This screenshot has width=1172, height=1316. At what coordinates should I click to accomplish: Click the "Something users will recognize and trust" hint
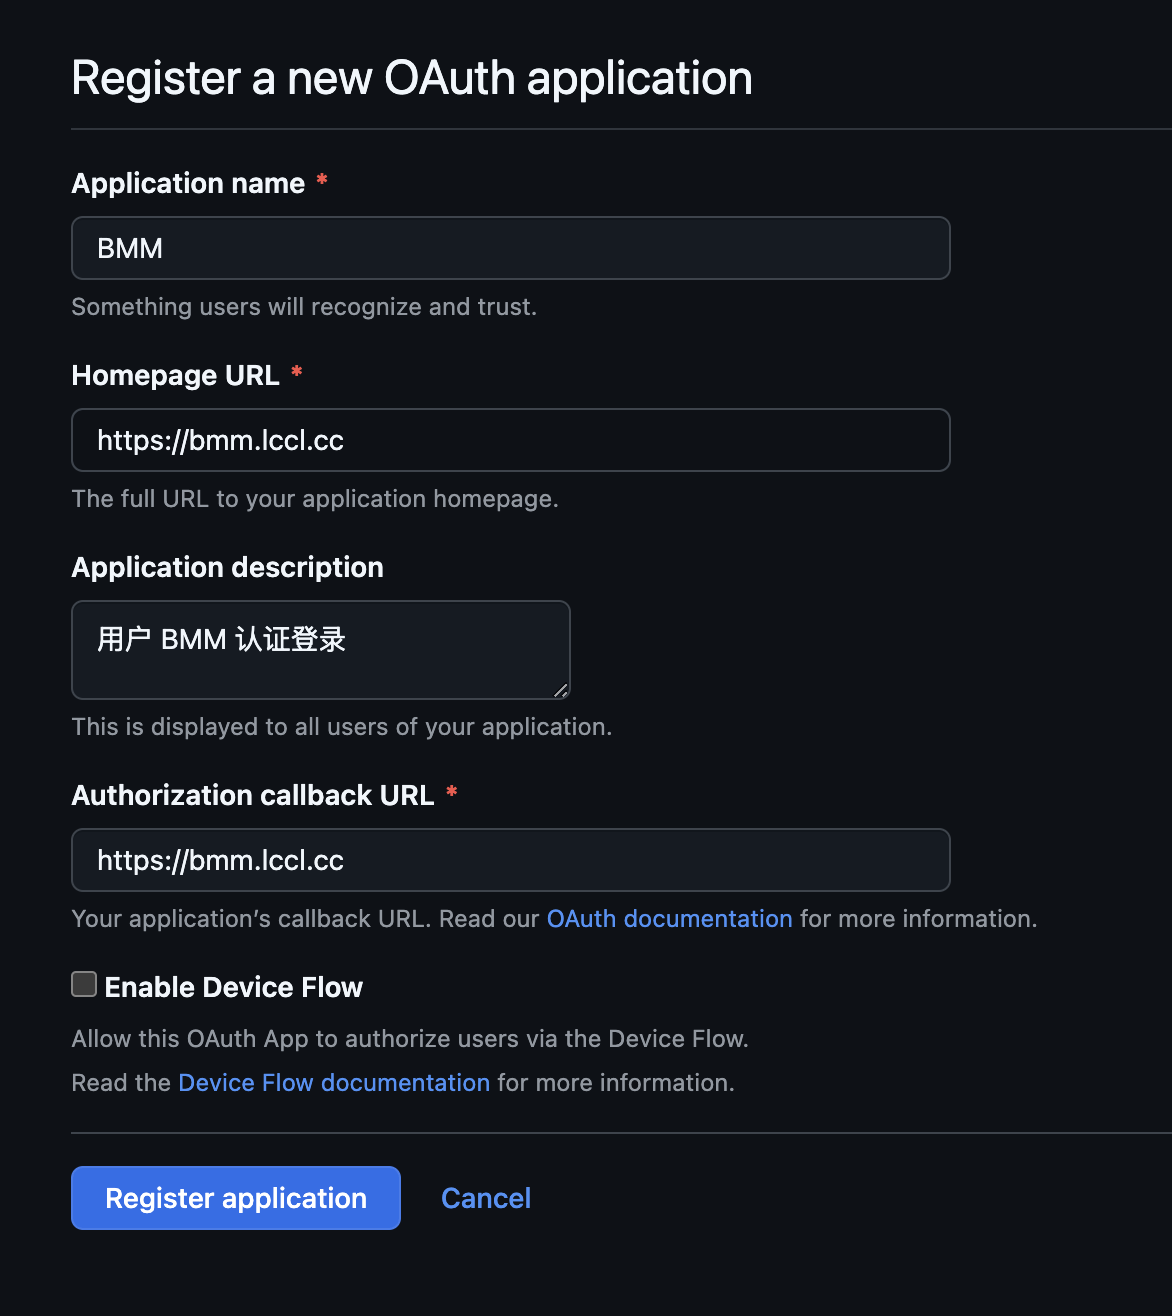[304, 306]
